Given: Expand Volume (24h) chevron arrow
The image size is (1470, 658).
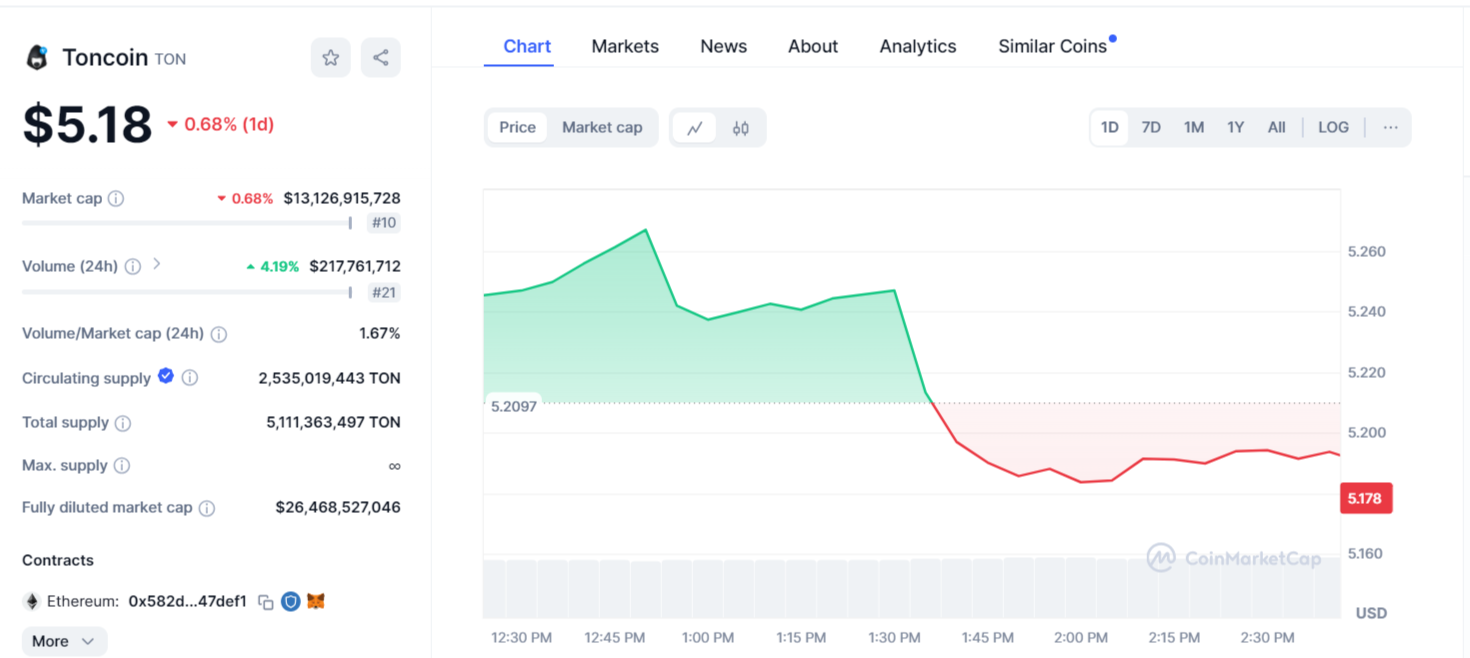Looking at the screenshot, I should [157, 265].
